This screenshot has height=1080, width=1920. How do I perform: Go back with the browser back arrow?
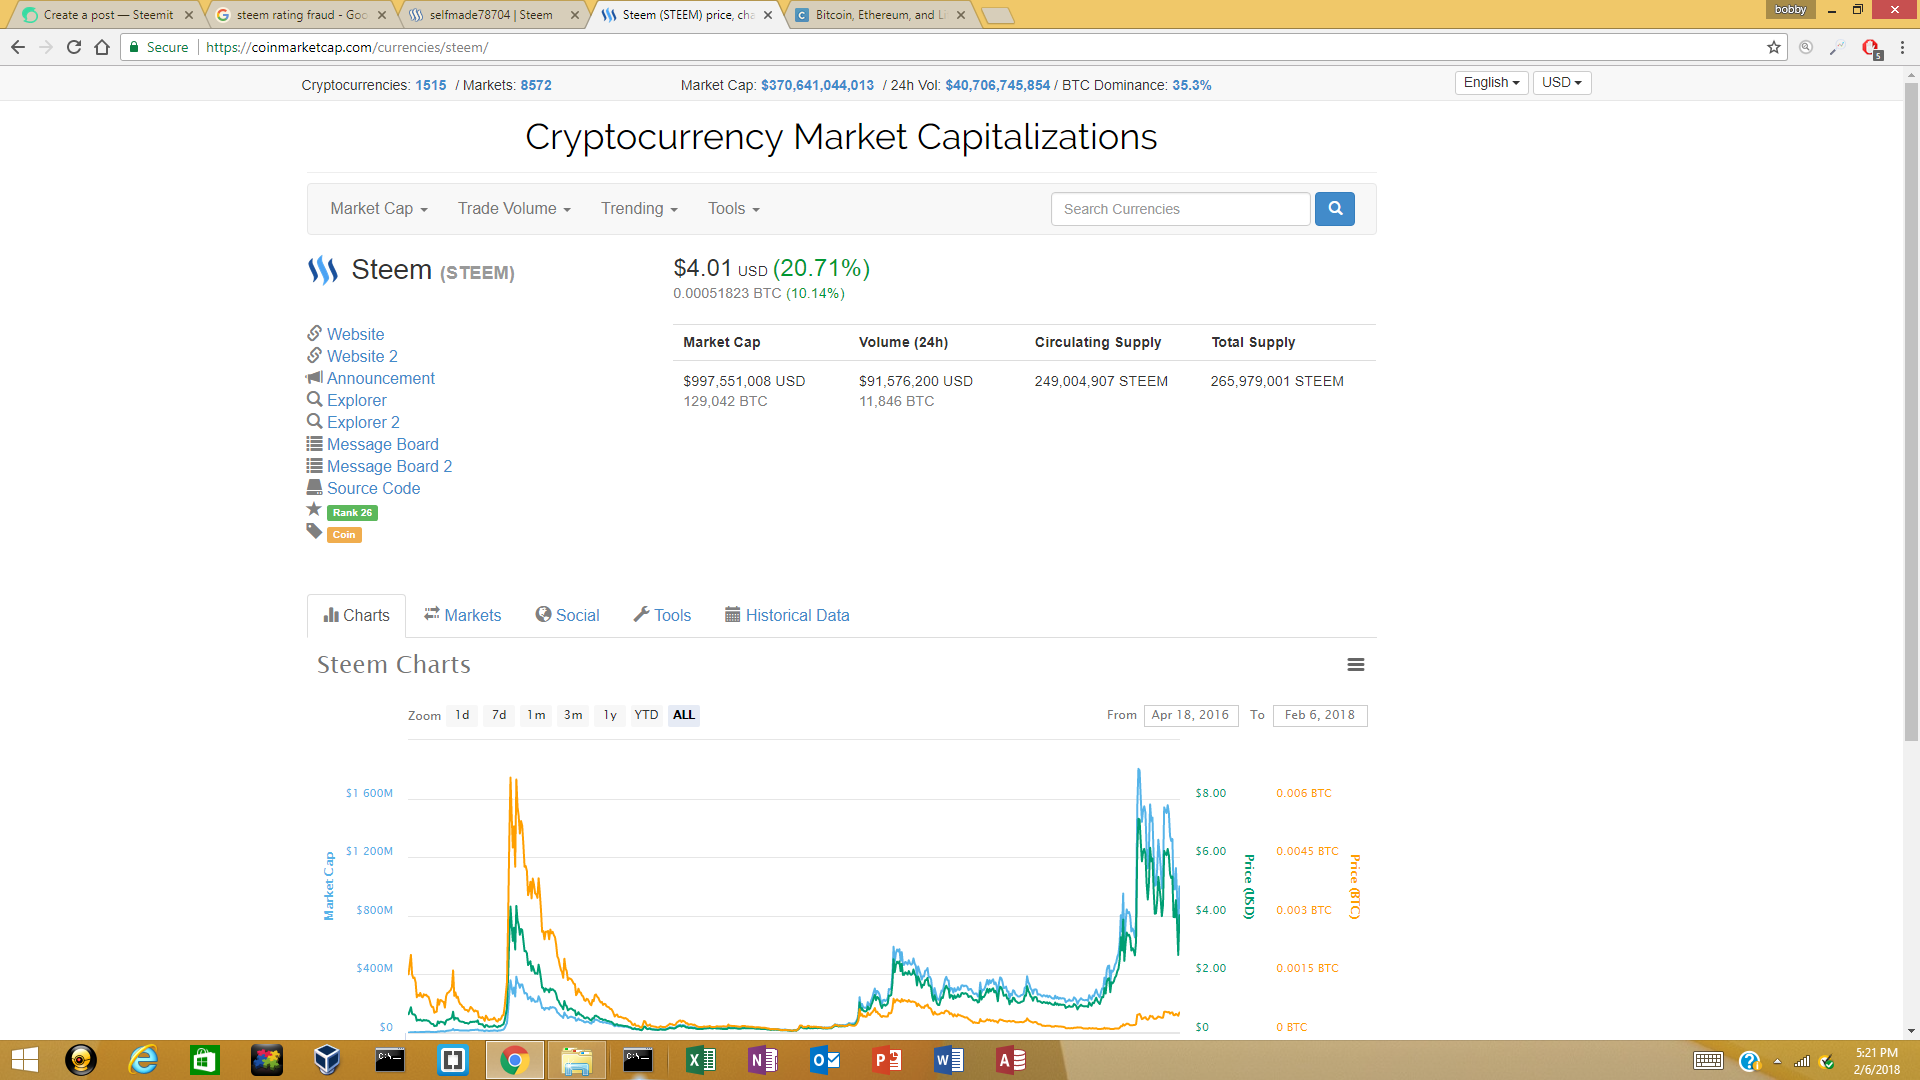(18, 47)
